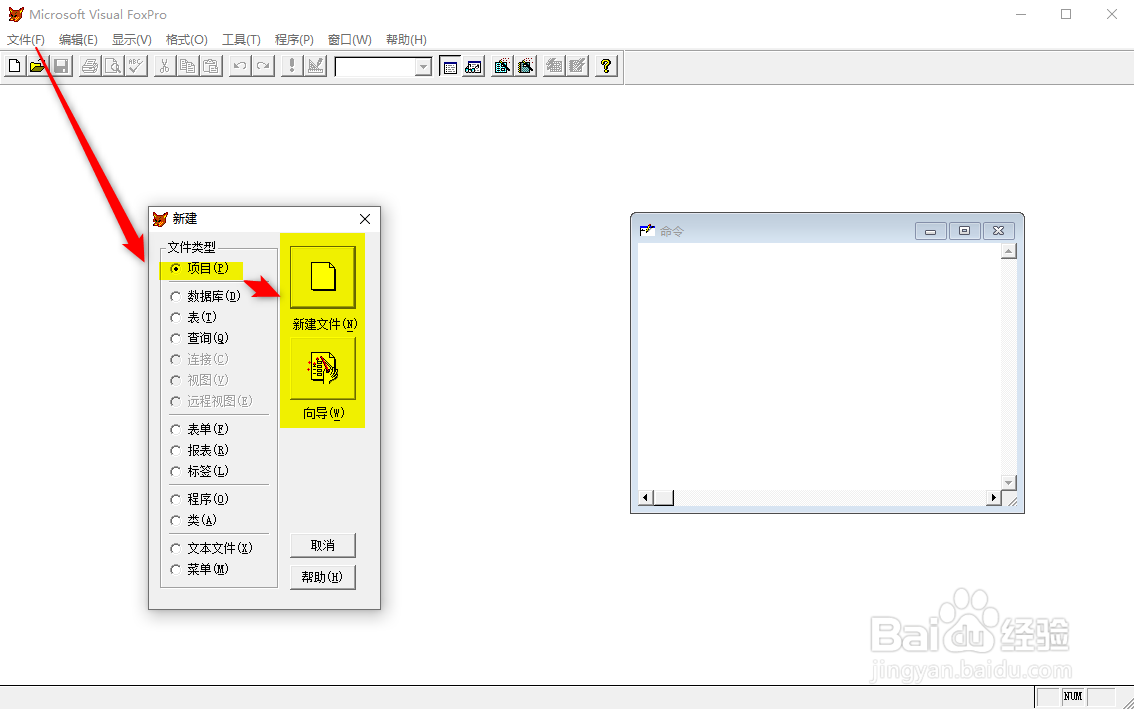Click the ABC spelling check icon
This screenshot has width=1134, height=709.
click(x=136, y=67)
